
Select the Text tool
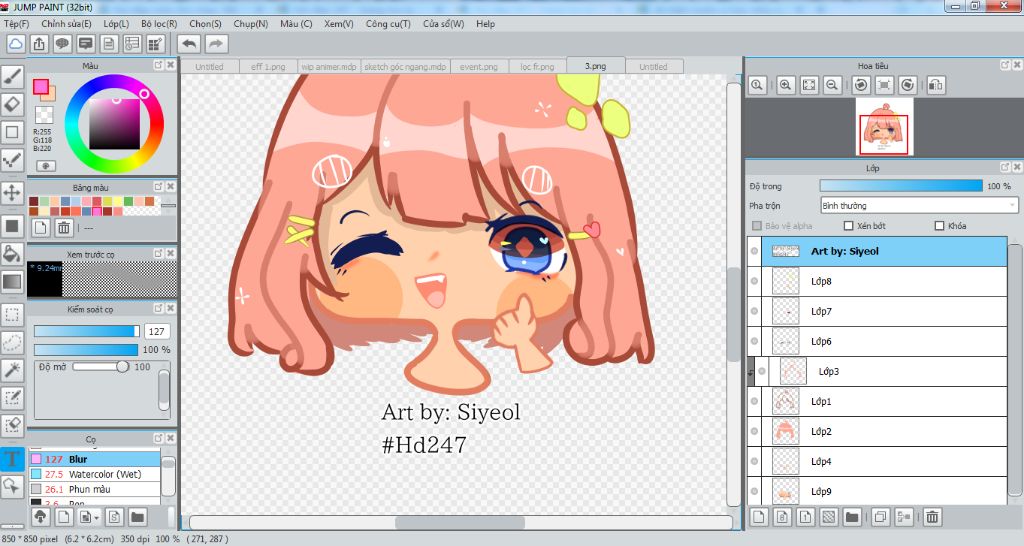[x=12, y=458]
